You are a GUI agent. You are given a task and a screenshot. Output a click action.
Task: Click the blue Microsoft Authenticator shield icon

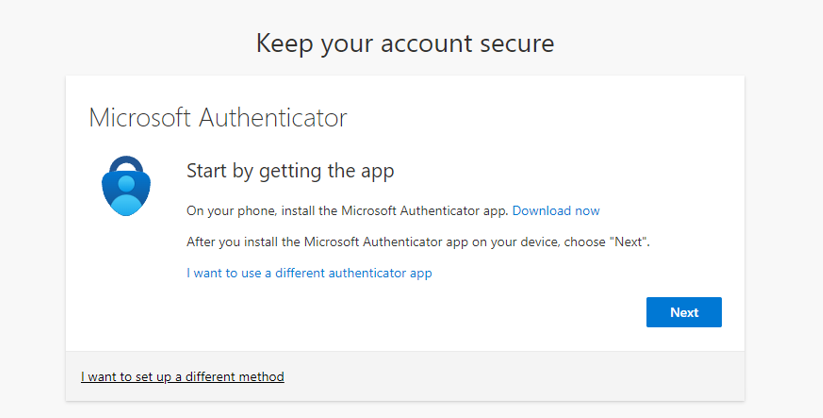(x=124, y=186)
